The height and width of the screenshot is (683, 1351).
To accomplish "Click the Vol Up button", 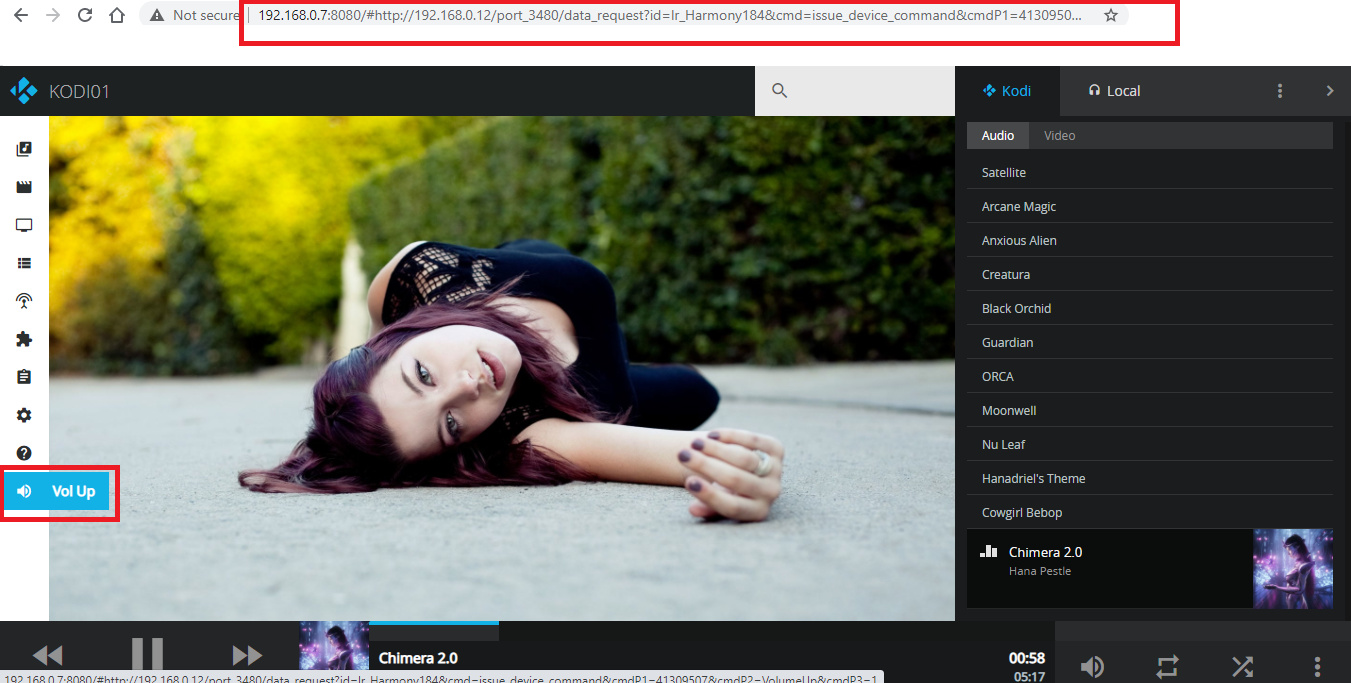I will pyautogui.click(x=56, y=491).
